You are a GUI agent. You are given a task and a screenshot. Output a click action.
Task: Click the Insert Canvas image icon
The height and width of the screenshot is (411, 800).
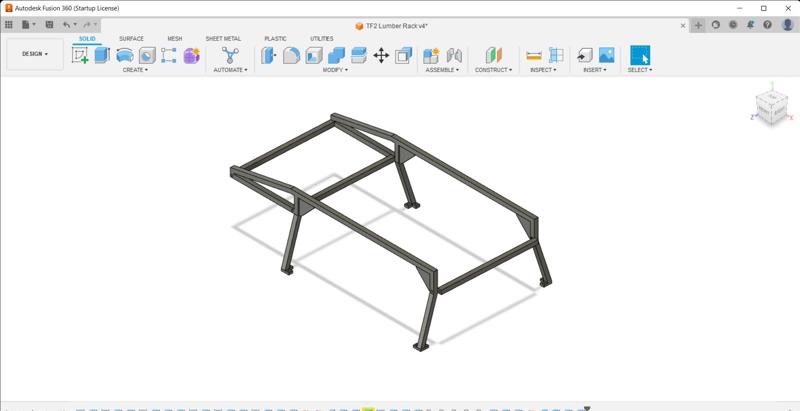[x=607, y=55]
